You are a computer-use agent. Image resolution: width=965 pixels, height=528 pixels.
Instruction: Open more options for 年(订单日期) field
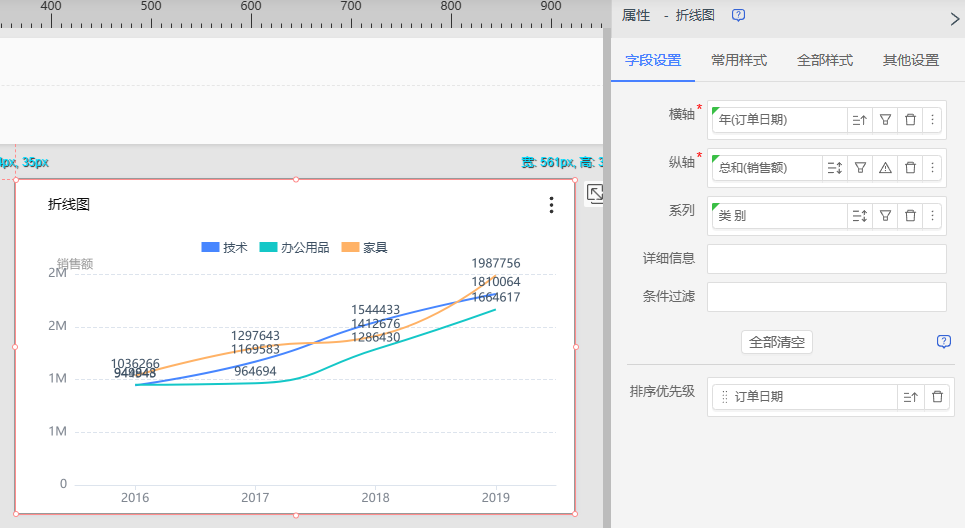pos(932,120)
